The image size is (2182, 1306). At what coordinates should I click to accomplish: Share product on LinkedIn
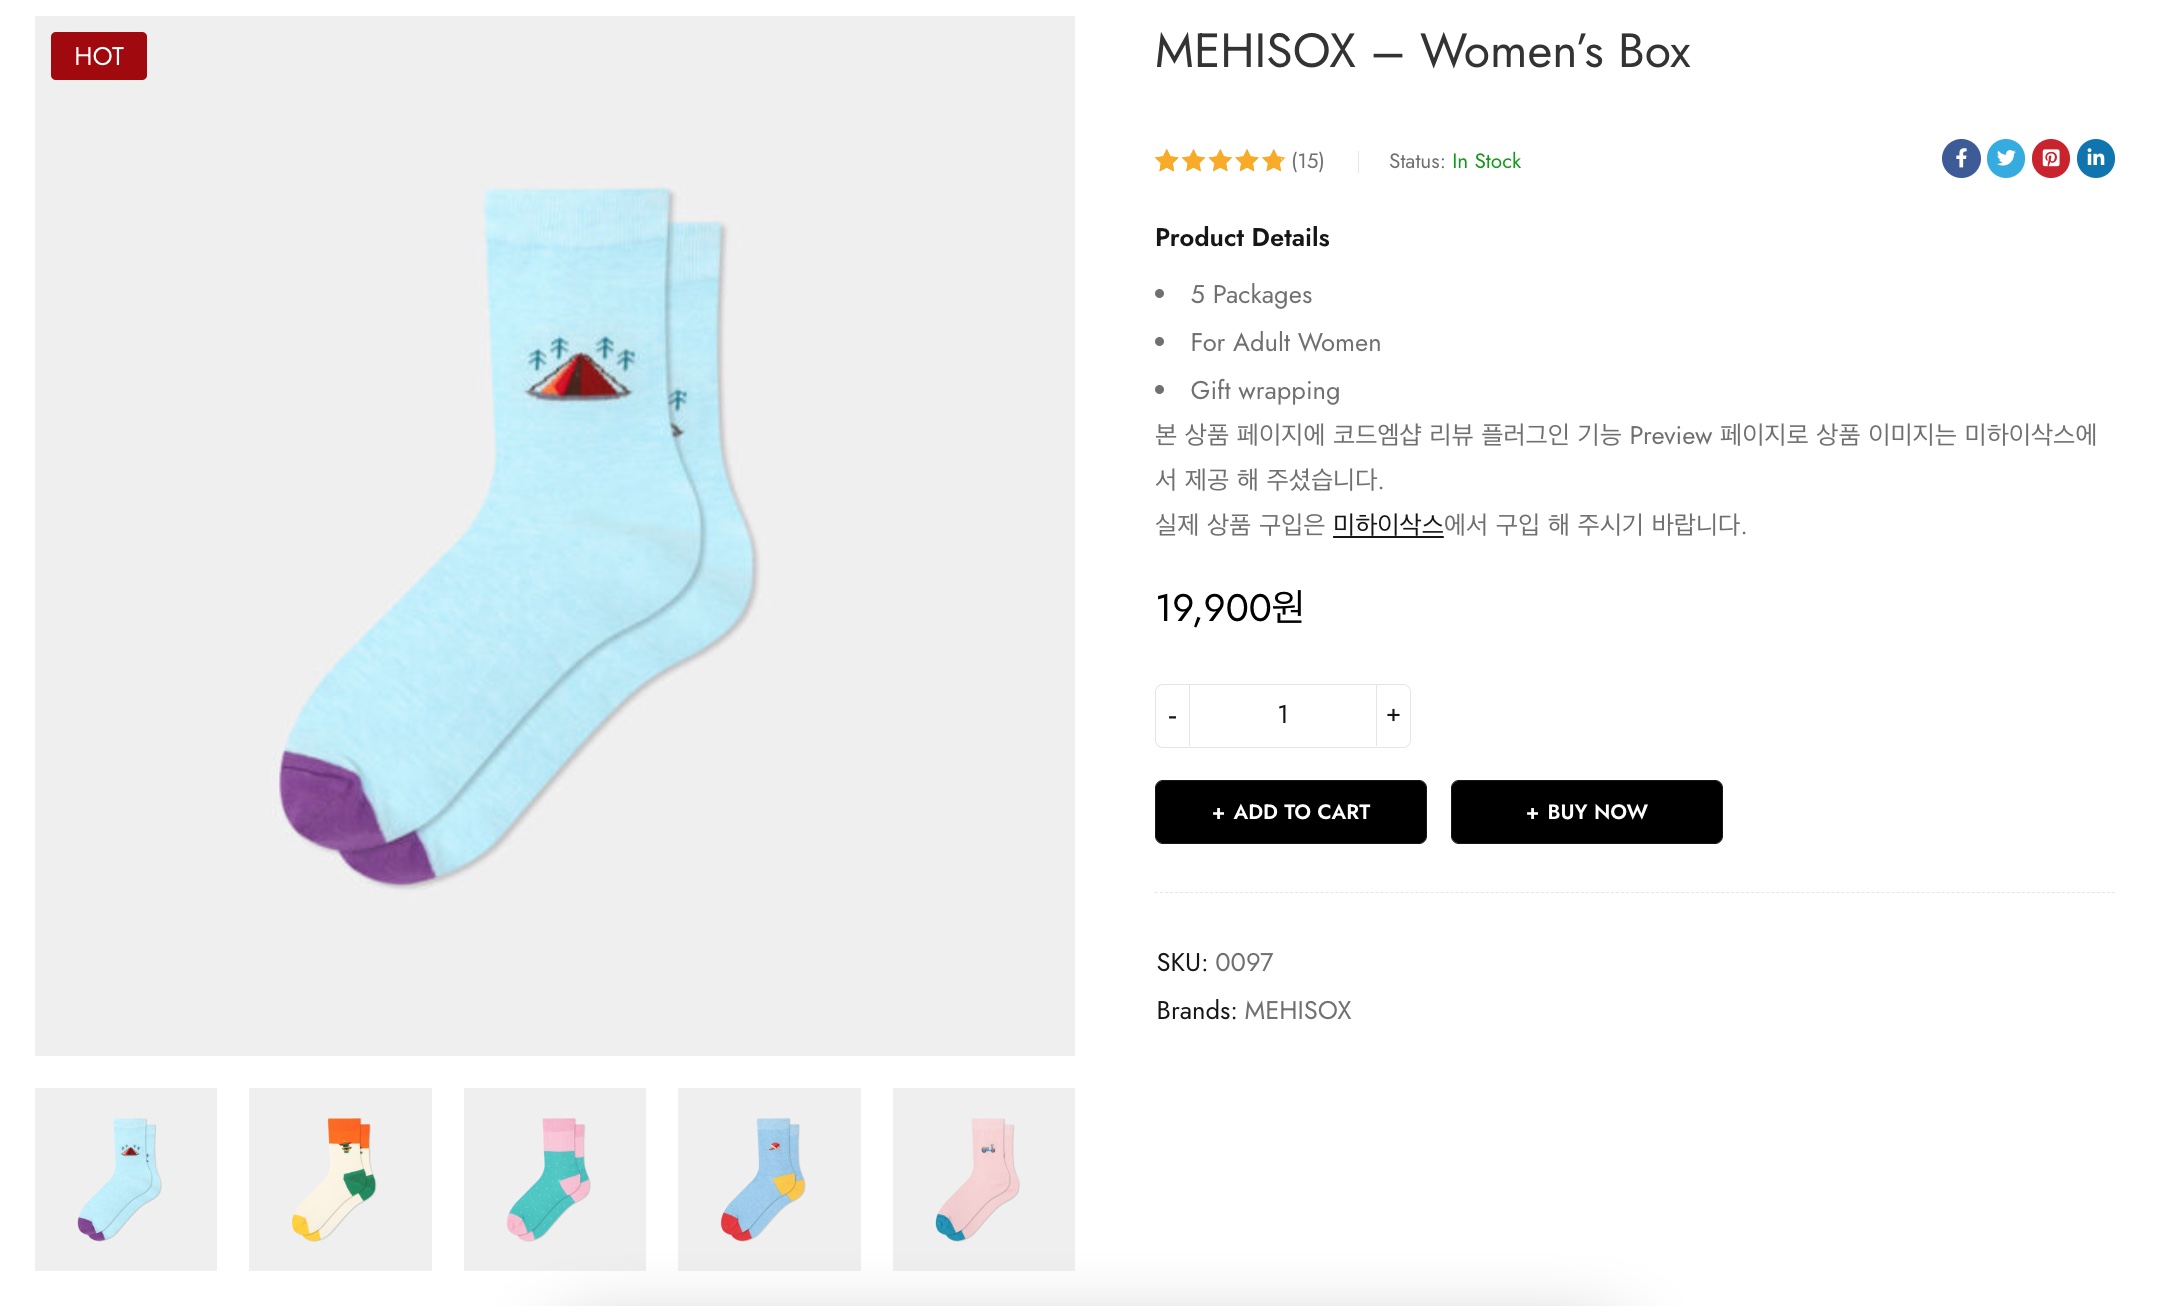tap(2095, 159)
